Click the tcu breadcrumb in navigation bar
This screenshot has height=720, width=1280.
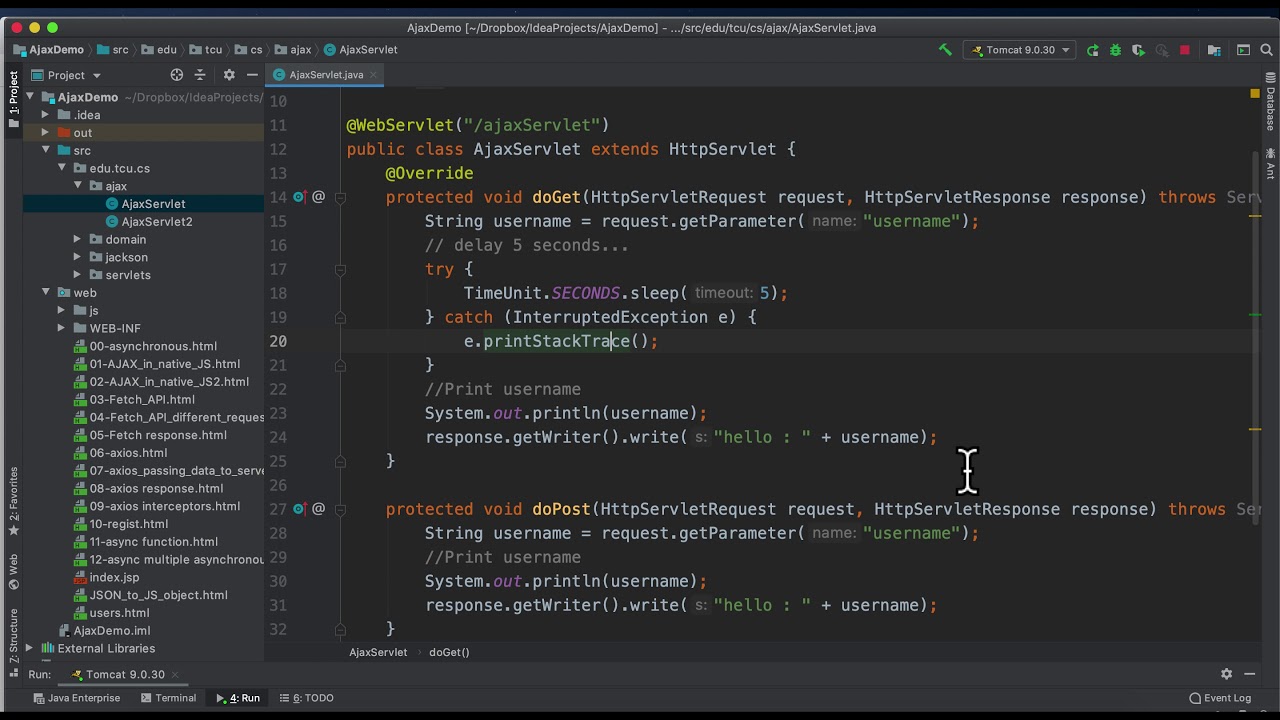coord(206,50)
